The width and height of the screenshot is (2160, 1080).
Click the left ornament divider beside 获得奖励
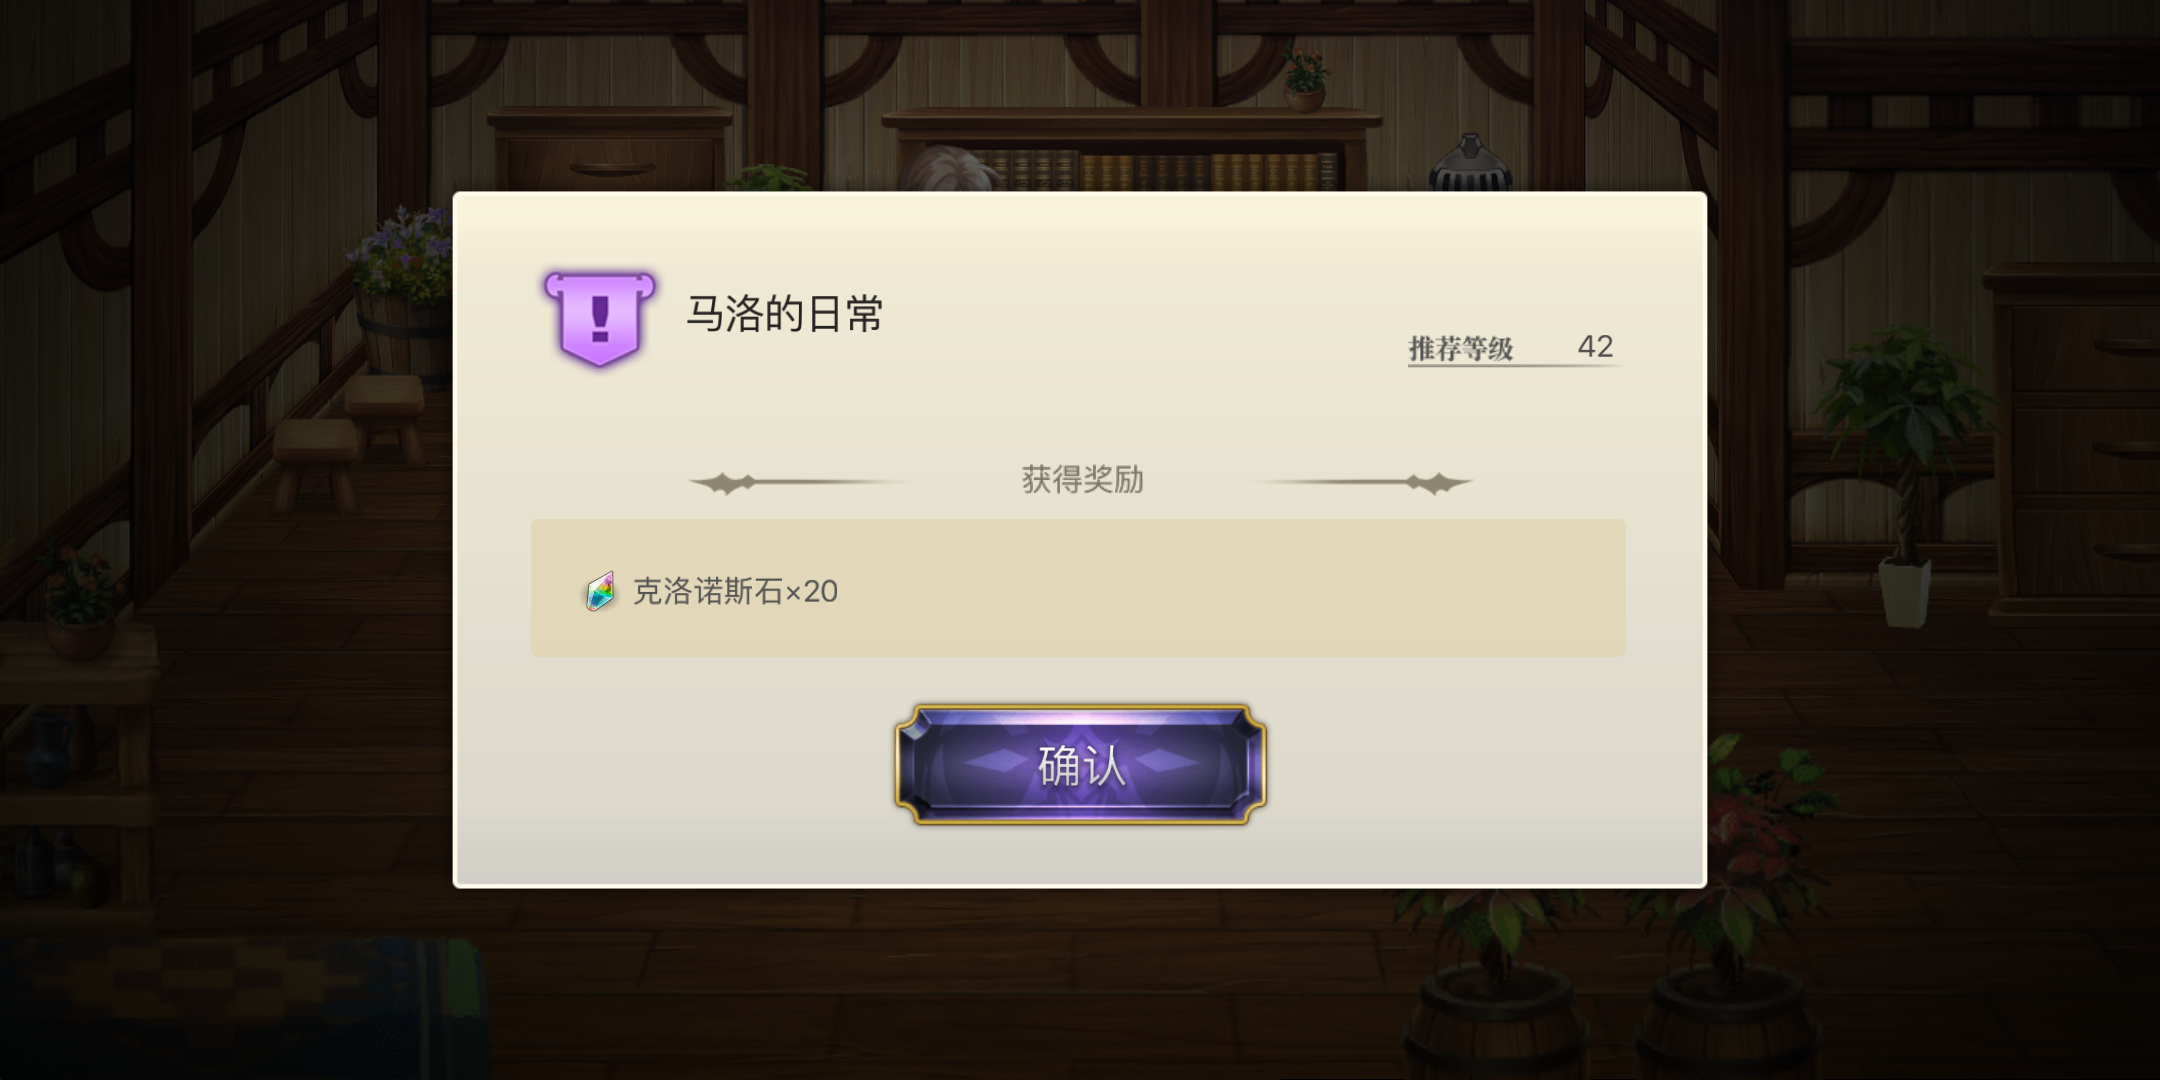pyautogui.click(x=795, y=483)
